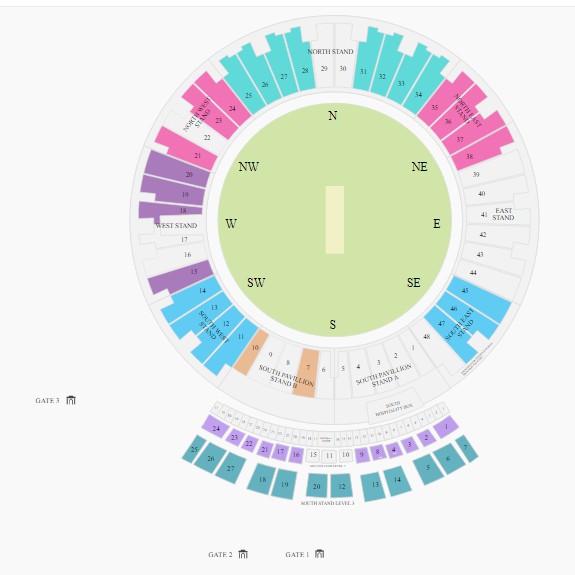The height and width of the screenshot is (575, 575).
Task: Click the Gate 1 entrance icon
Action: pyautogui.click(x=319, y=554)
